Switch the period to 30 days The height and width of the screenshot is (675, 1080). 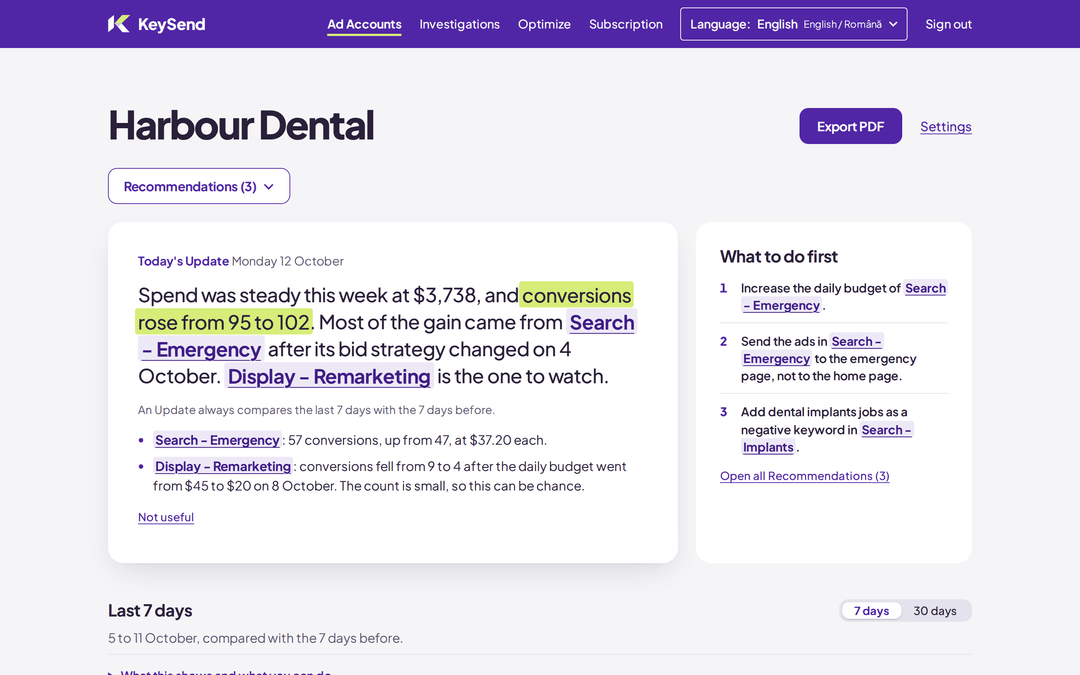(x=935, y=611)
